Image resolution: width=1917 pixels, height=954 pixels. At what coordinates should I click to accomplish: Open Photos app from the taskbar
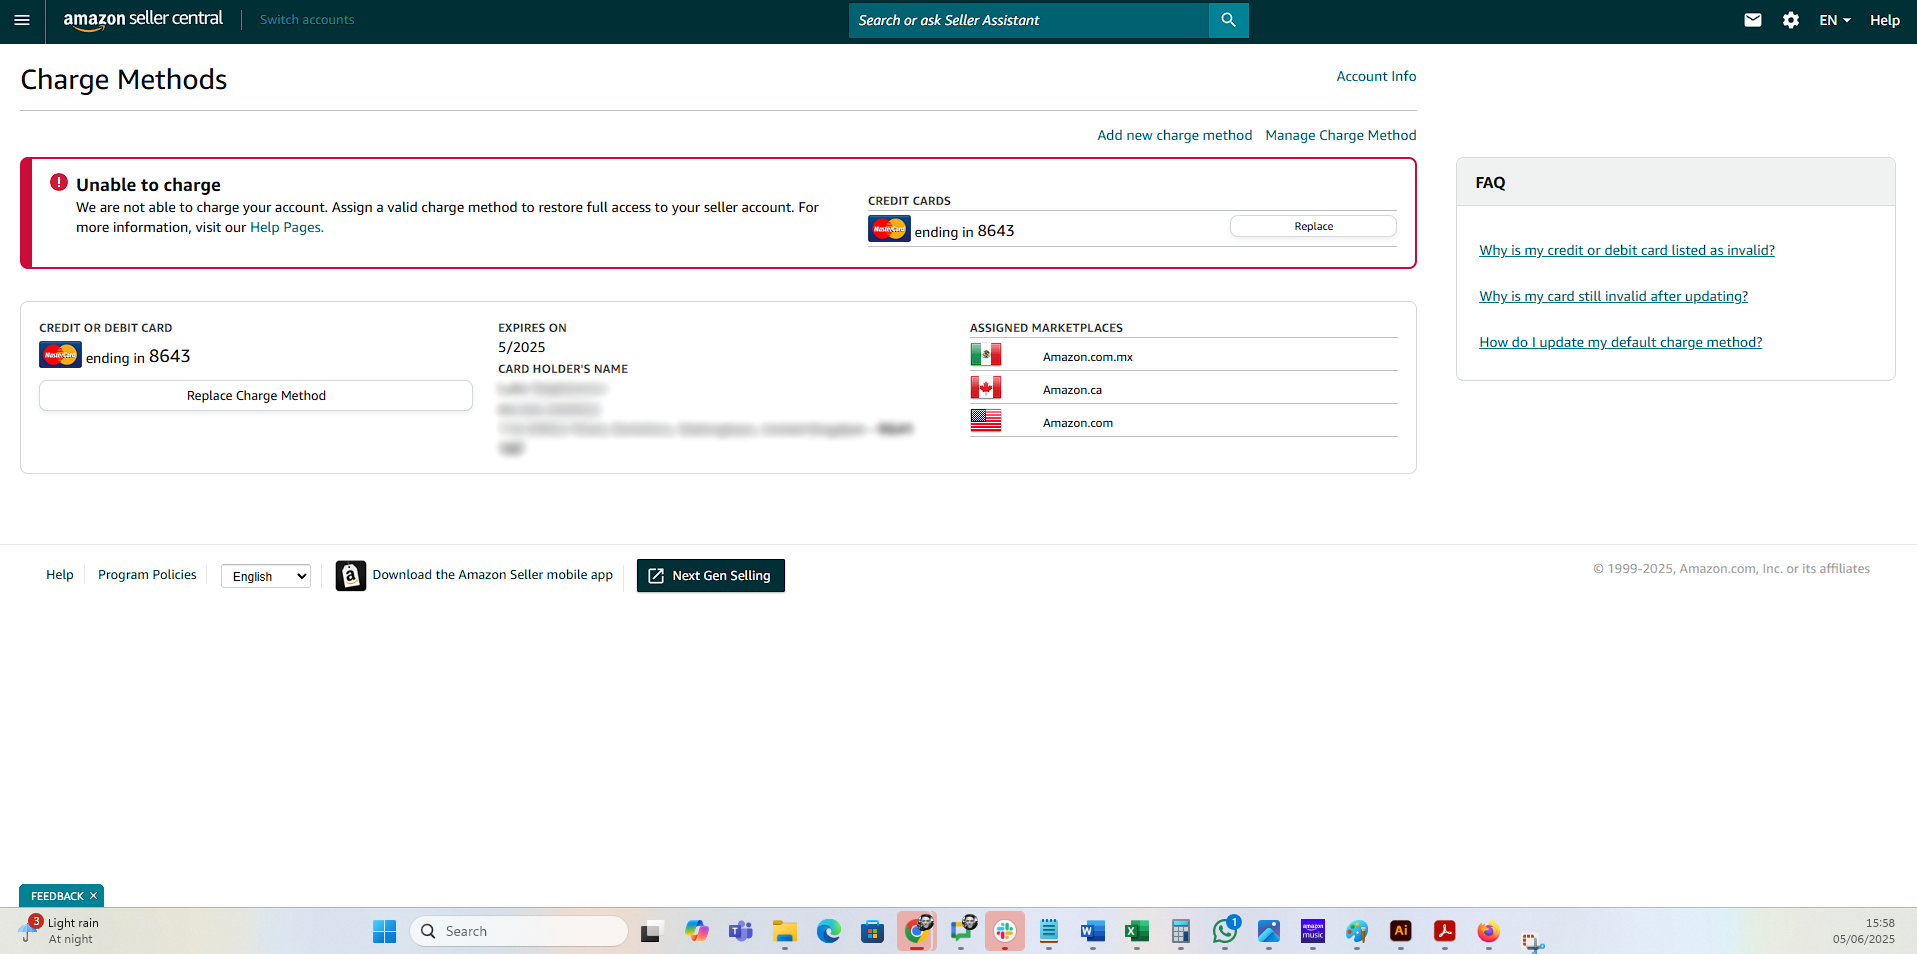(1268, 932)
